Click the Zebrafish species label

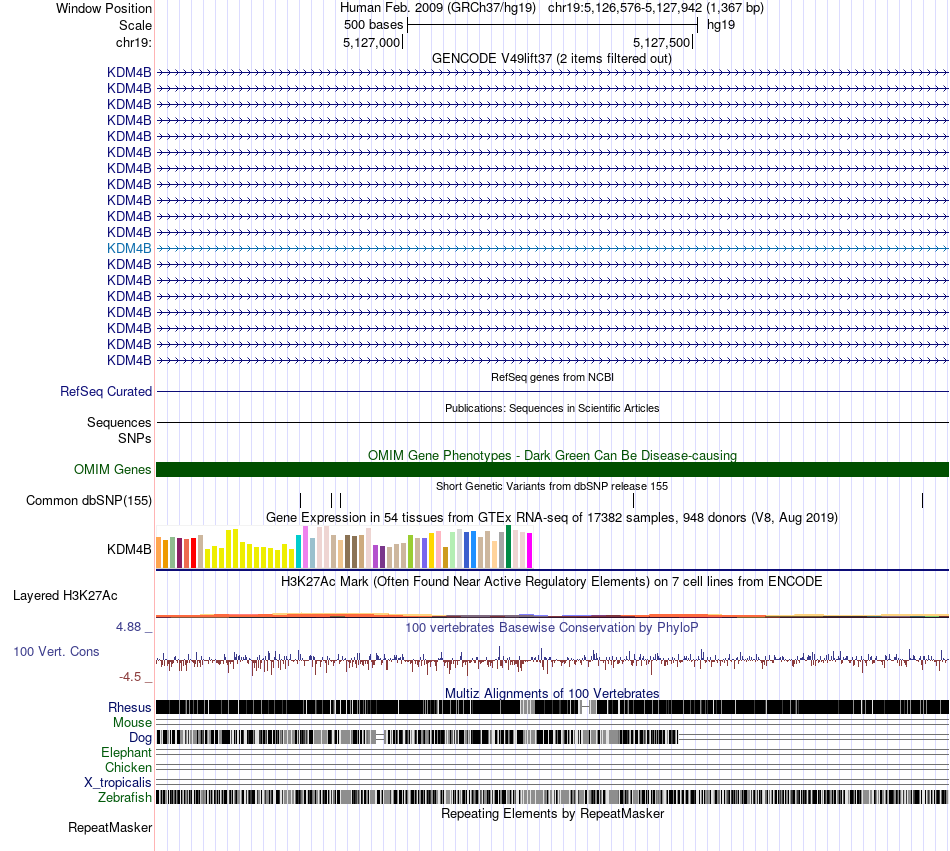coord(125,798)
